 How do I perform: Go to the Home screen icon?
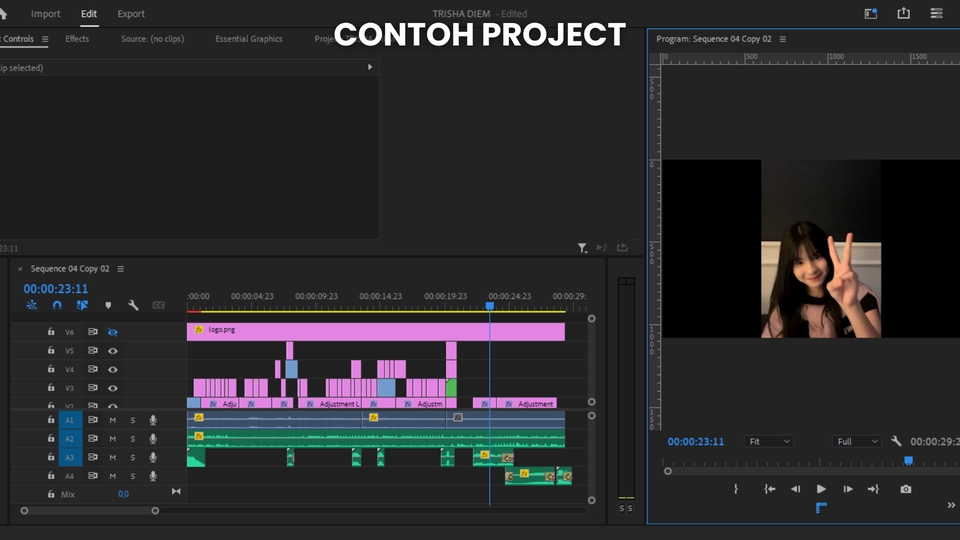(x=3, y=13)
